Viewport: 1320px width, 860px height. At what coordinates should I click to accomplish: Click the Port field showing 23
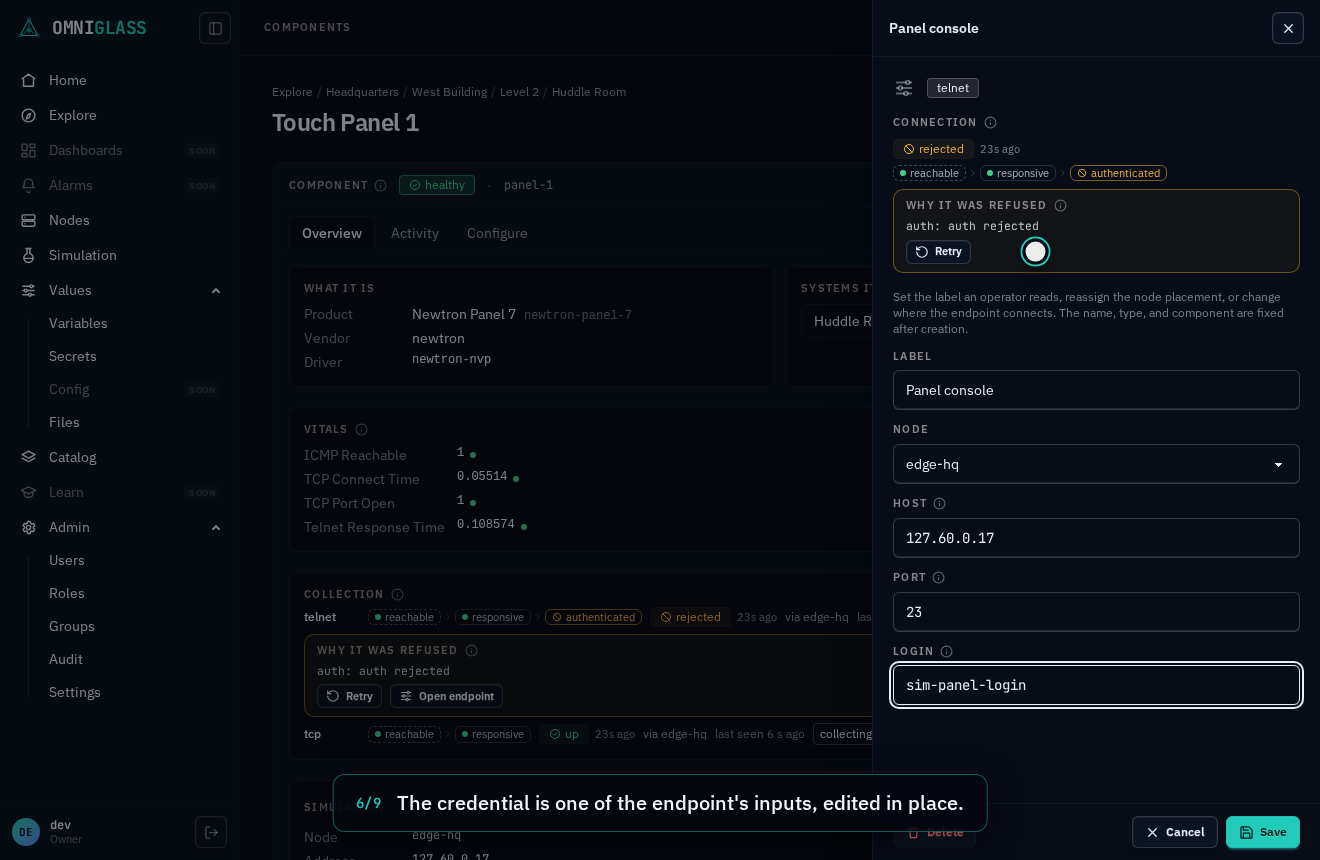1096,612
